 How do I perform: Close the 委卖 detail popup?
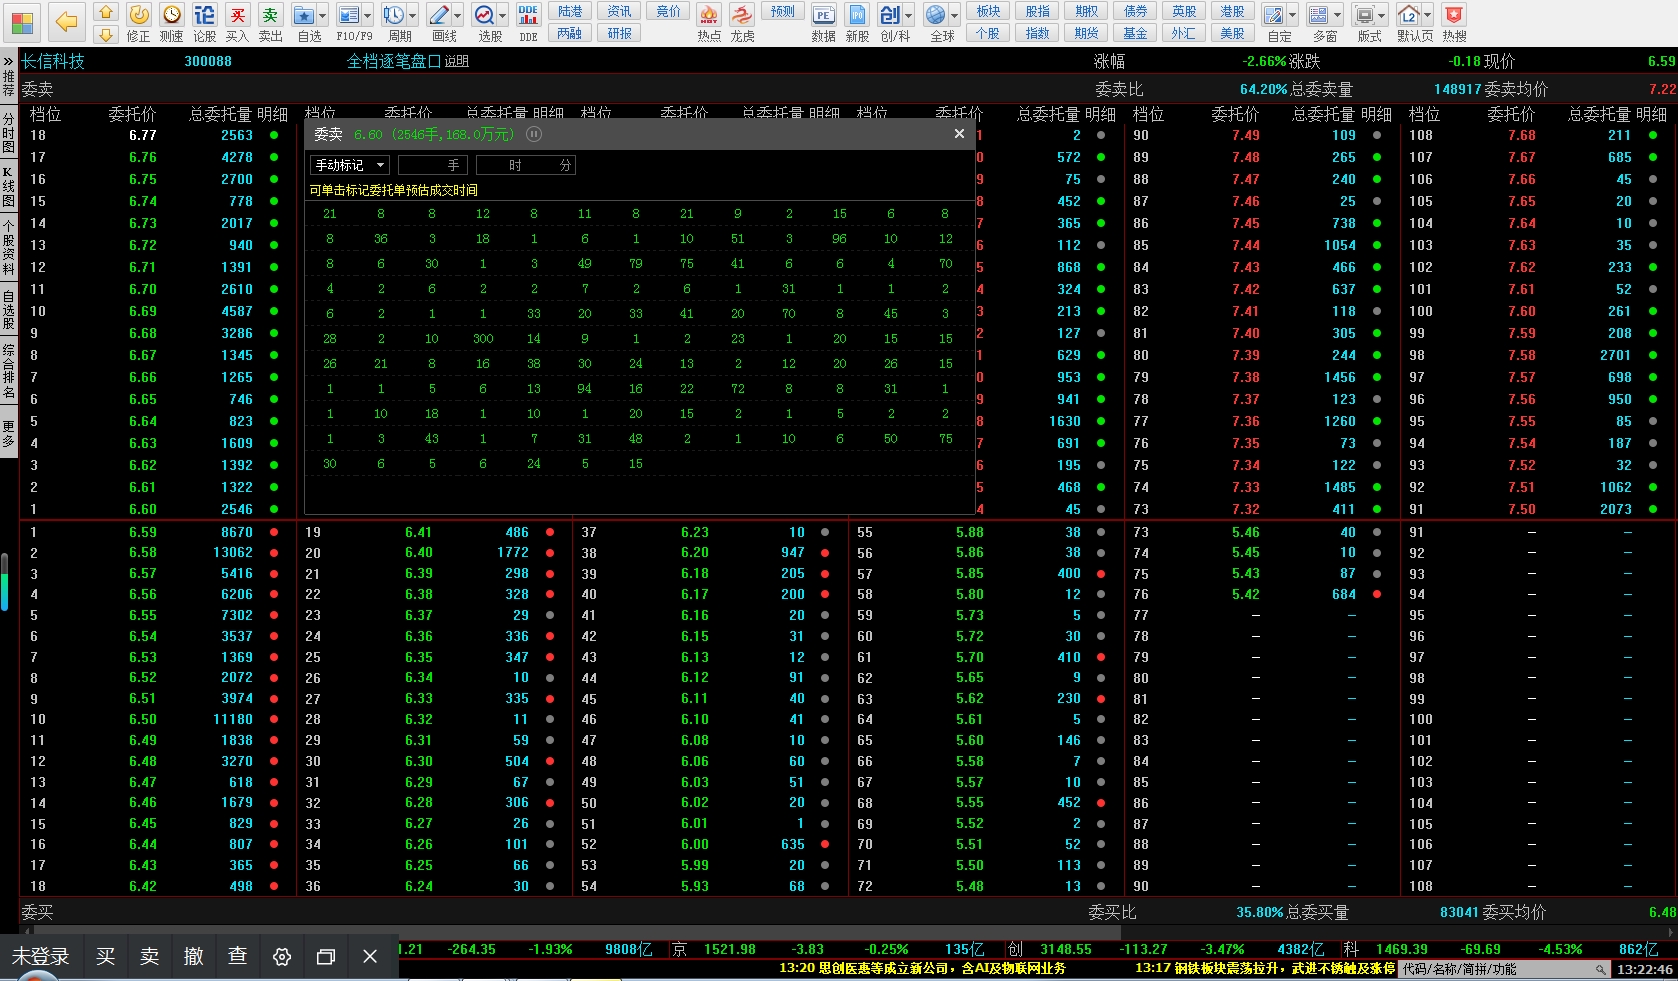click(x=959, y=134)
